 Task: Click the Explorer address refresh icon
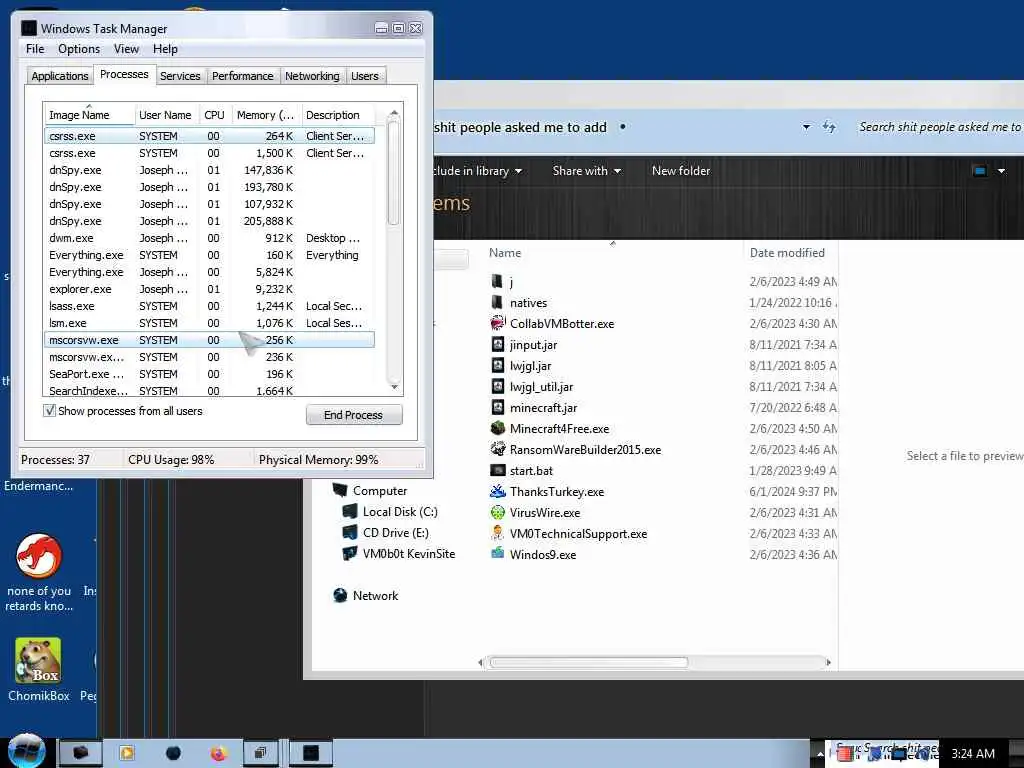829,127
